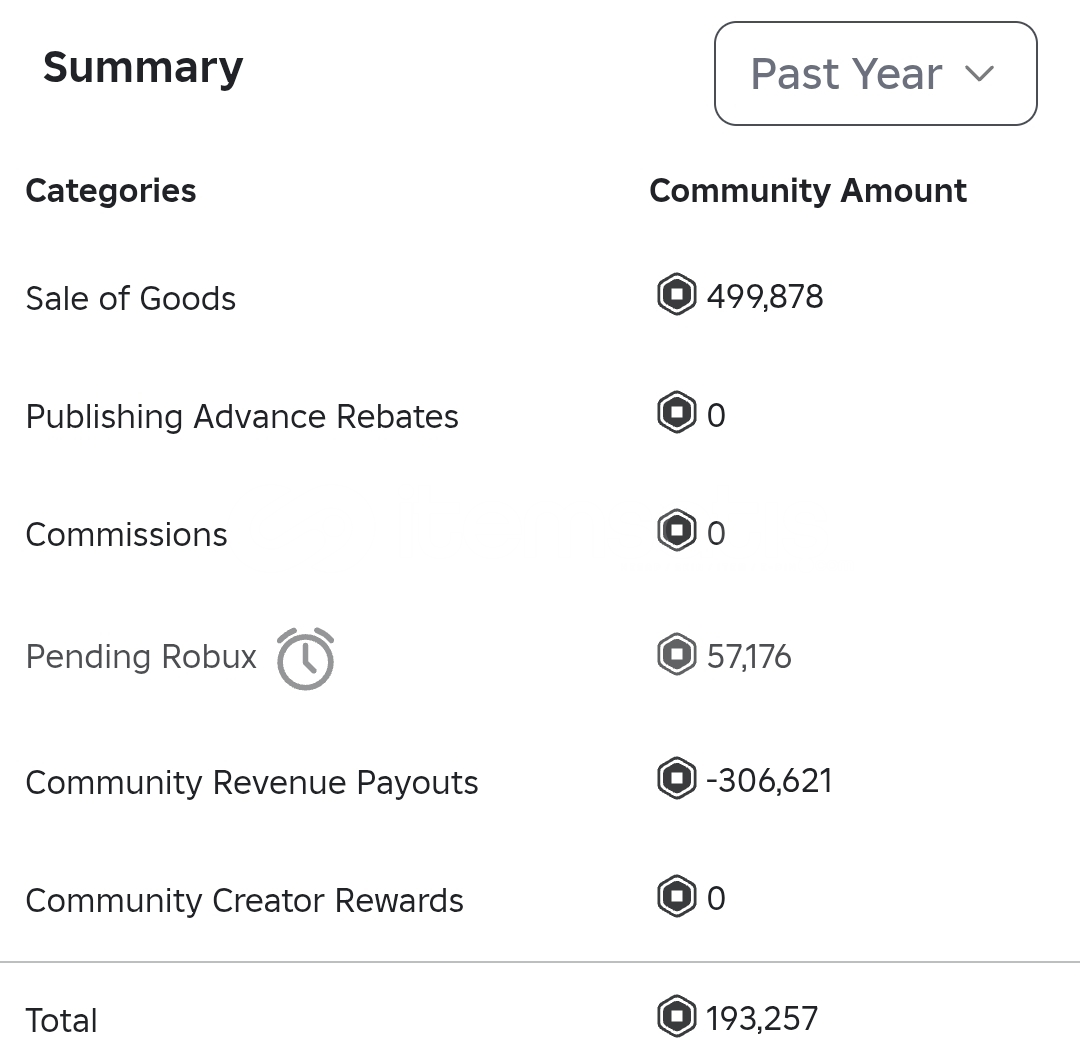1080x1058 pixels.
Task: Click the Total amount 193,257
Action: point(762,1019)
